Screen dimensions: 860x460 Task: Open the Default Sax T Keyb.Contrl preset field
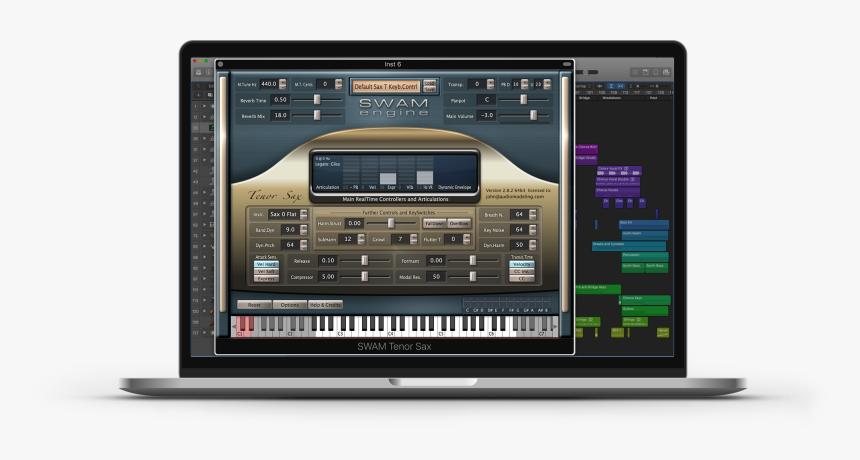(x=387, y=87)
